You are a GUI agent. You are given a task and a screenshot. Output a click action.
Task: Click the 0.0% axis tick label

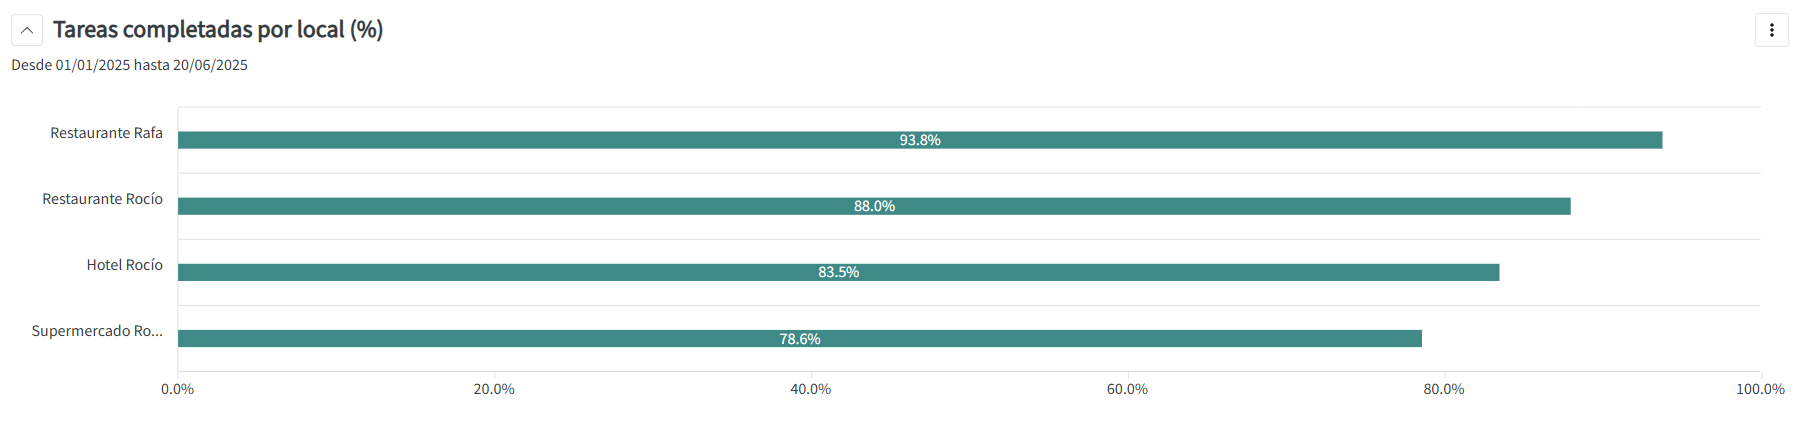(x=178, y=389)
